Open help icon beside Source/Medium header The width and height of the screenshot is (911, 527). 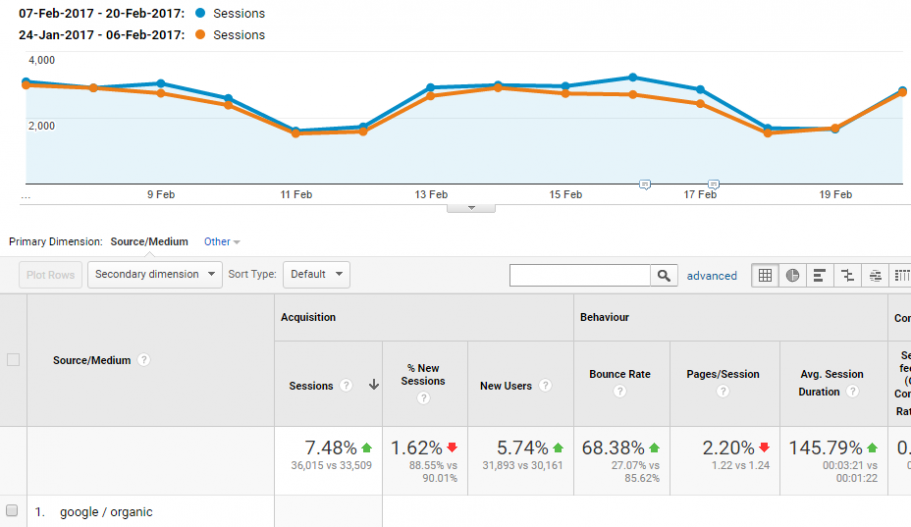[144, 360]
